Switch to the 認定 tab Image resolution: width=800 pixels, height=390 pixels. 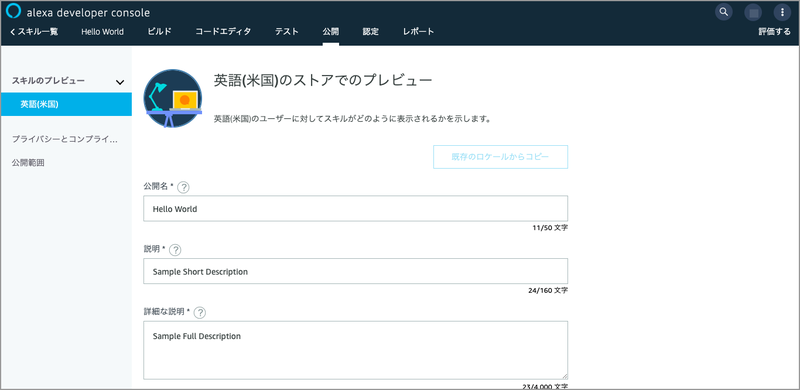[370, 32]
